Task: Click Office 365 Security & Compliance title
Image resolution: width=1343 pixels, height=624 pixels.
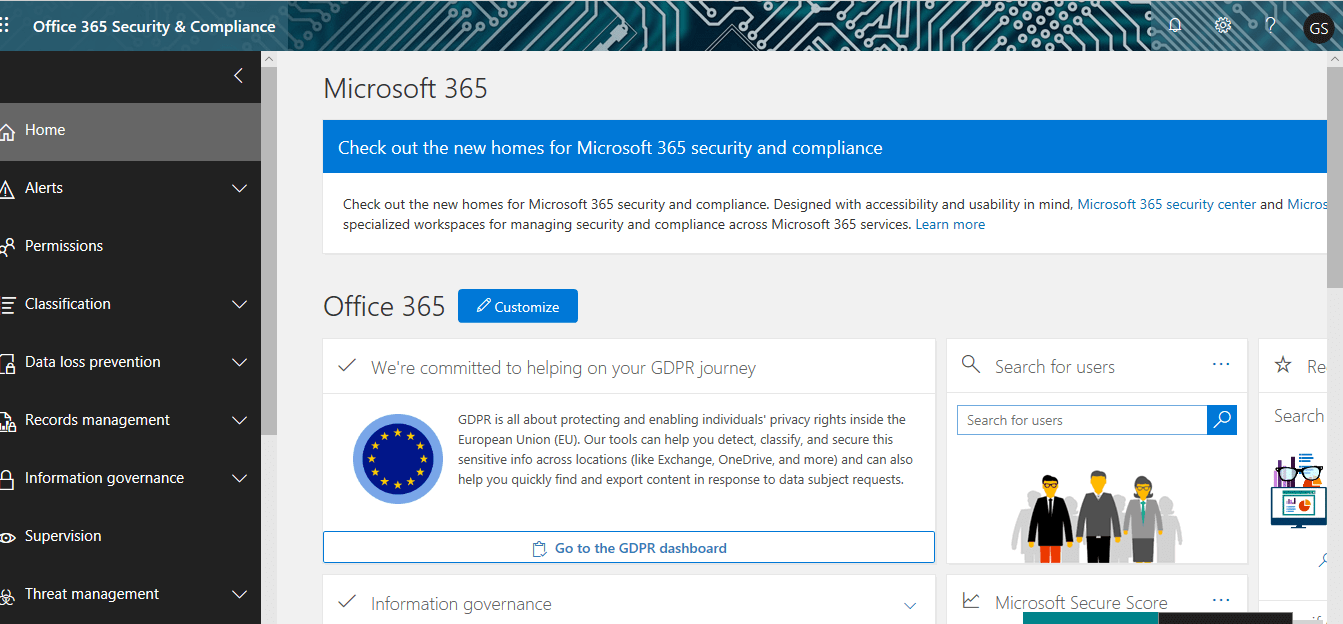Action: tap(154, 26)
